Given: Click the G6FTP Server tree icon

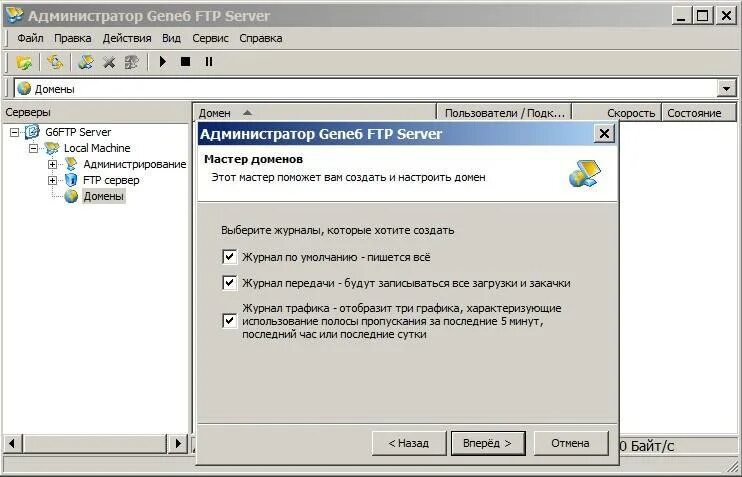Looking at the screenshot, I should (x=32, y=132).
